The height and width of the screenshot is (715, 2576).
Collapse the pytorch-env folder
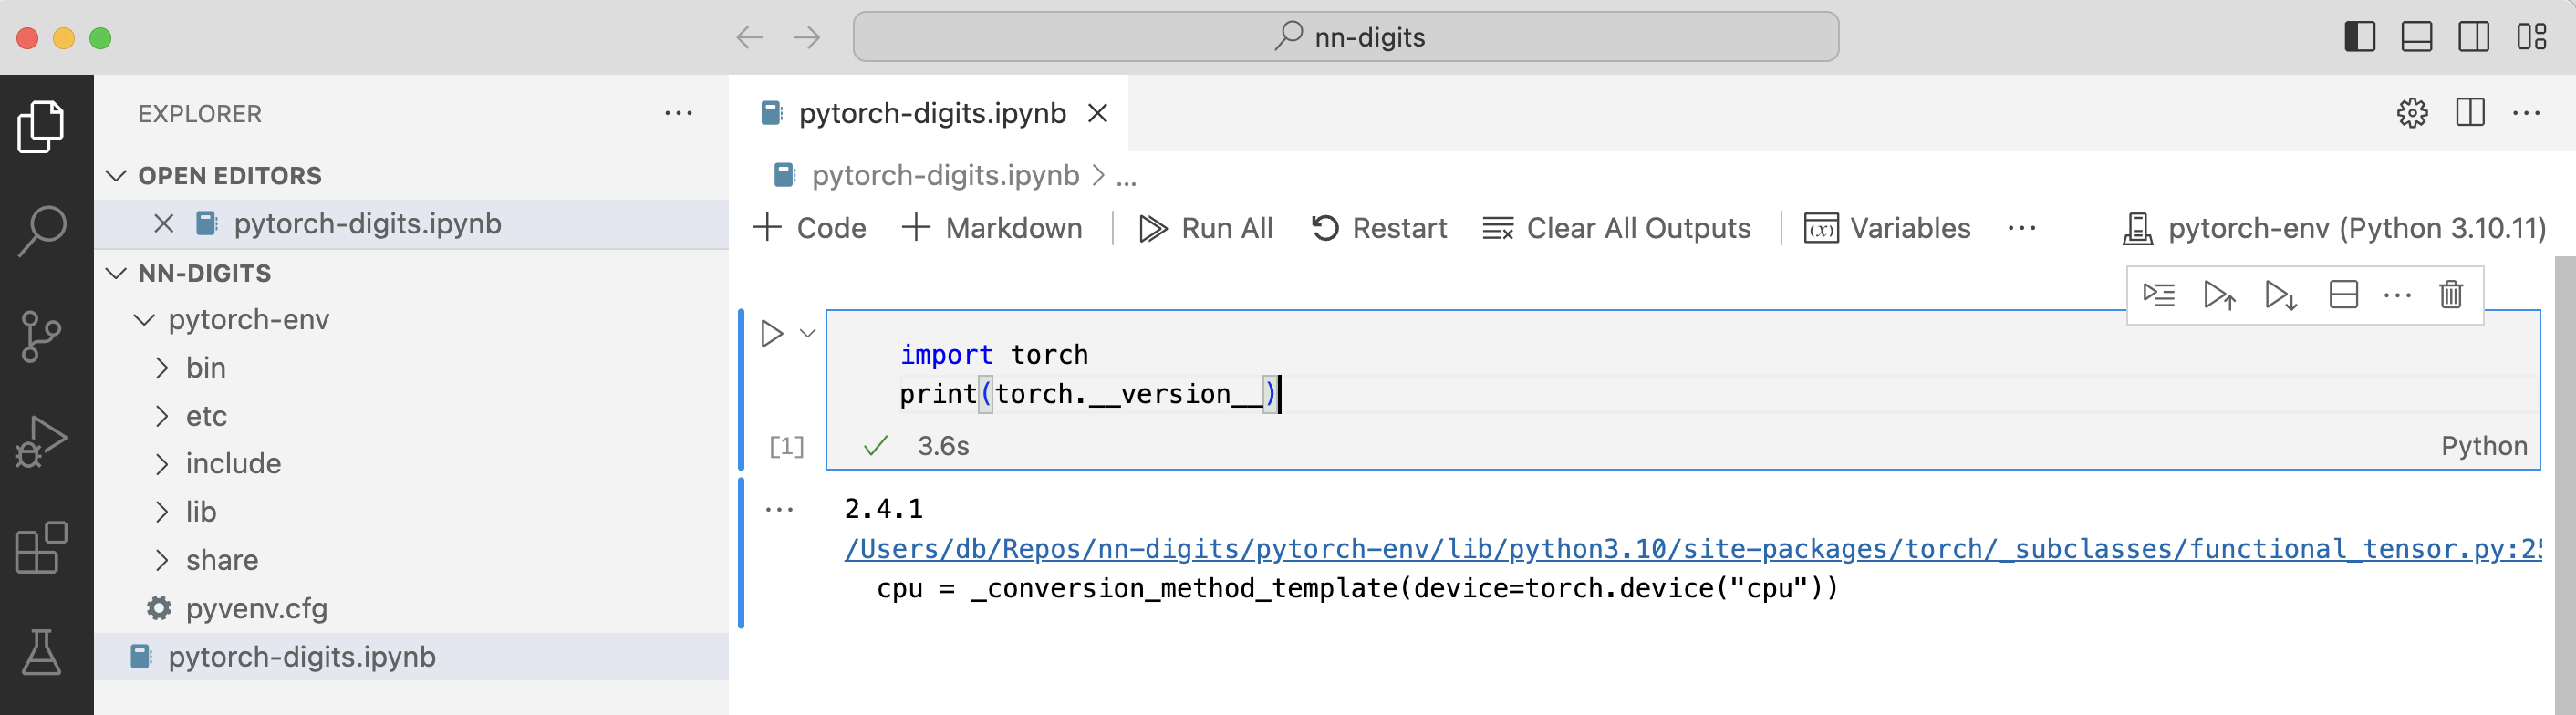tap(144, 320)
